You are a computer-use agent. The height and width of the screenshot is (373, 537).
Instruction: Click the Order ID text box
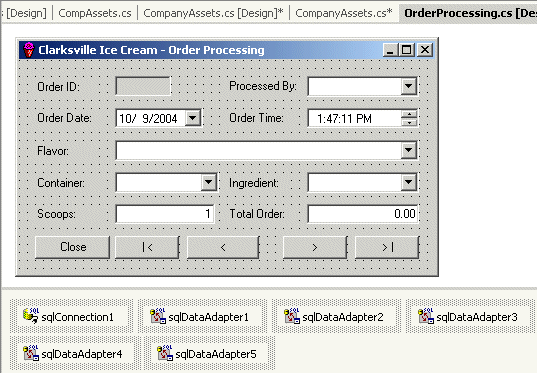coord(143,86)
